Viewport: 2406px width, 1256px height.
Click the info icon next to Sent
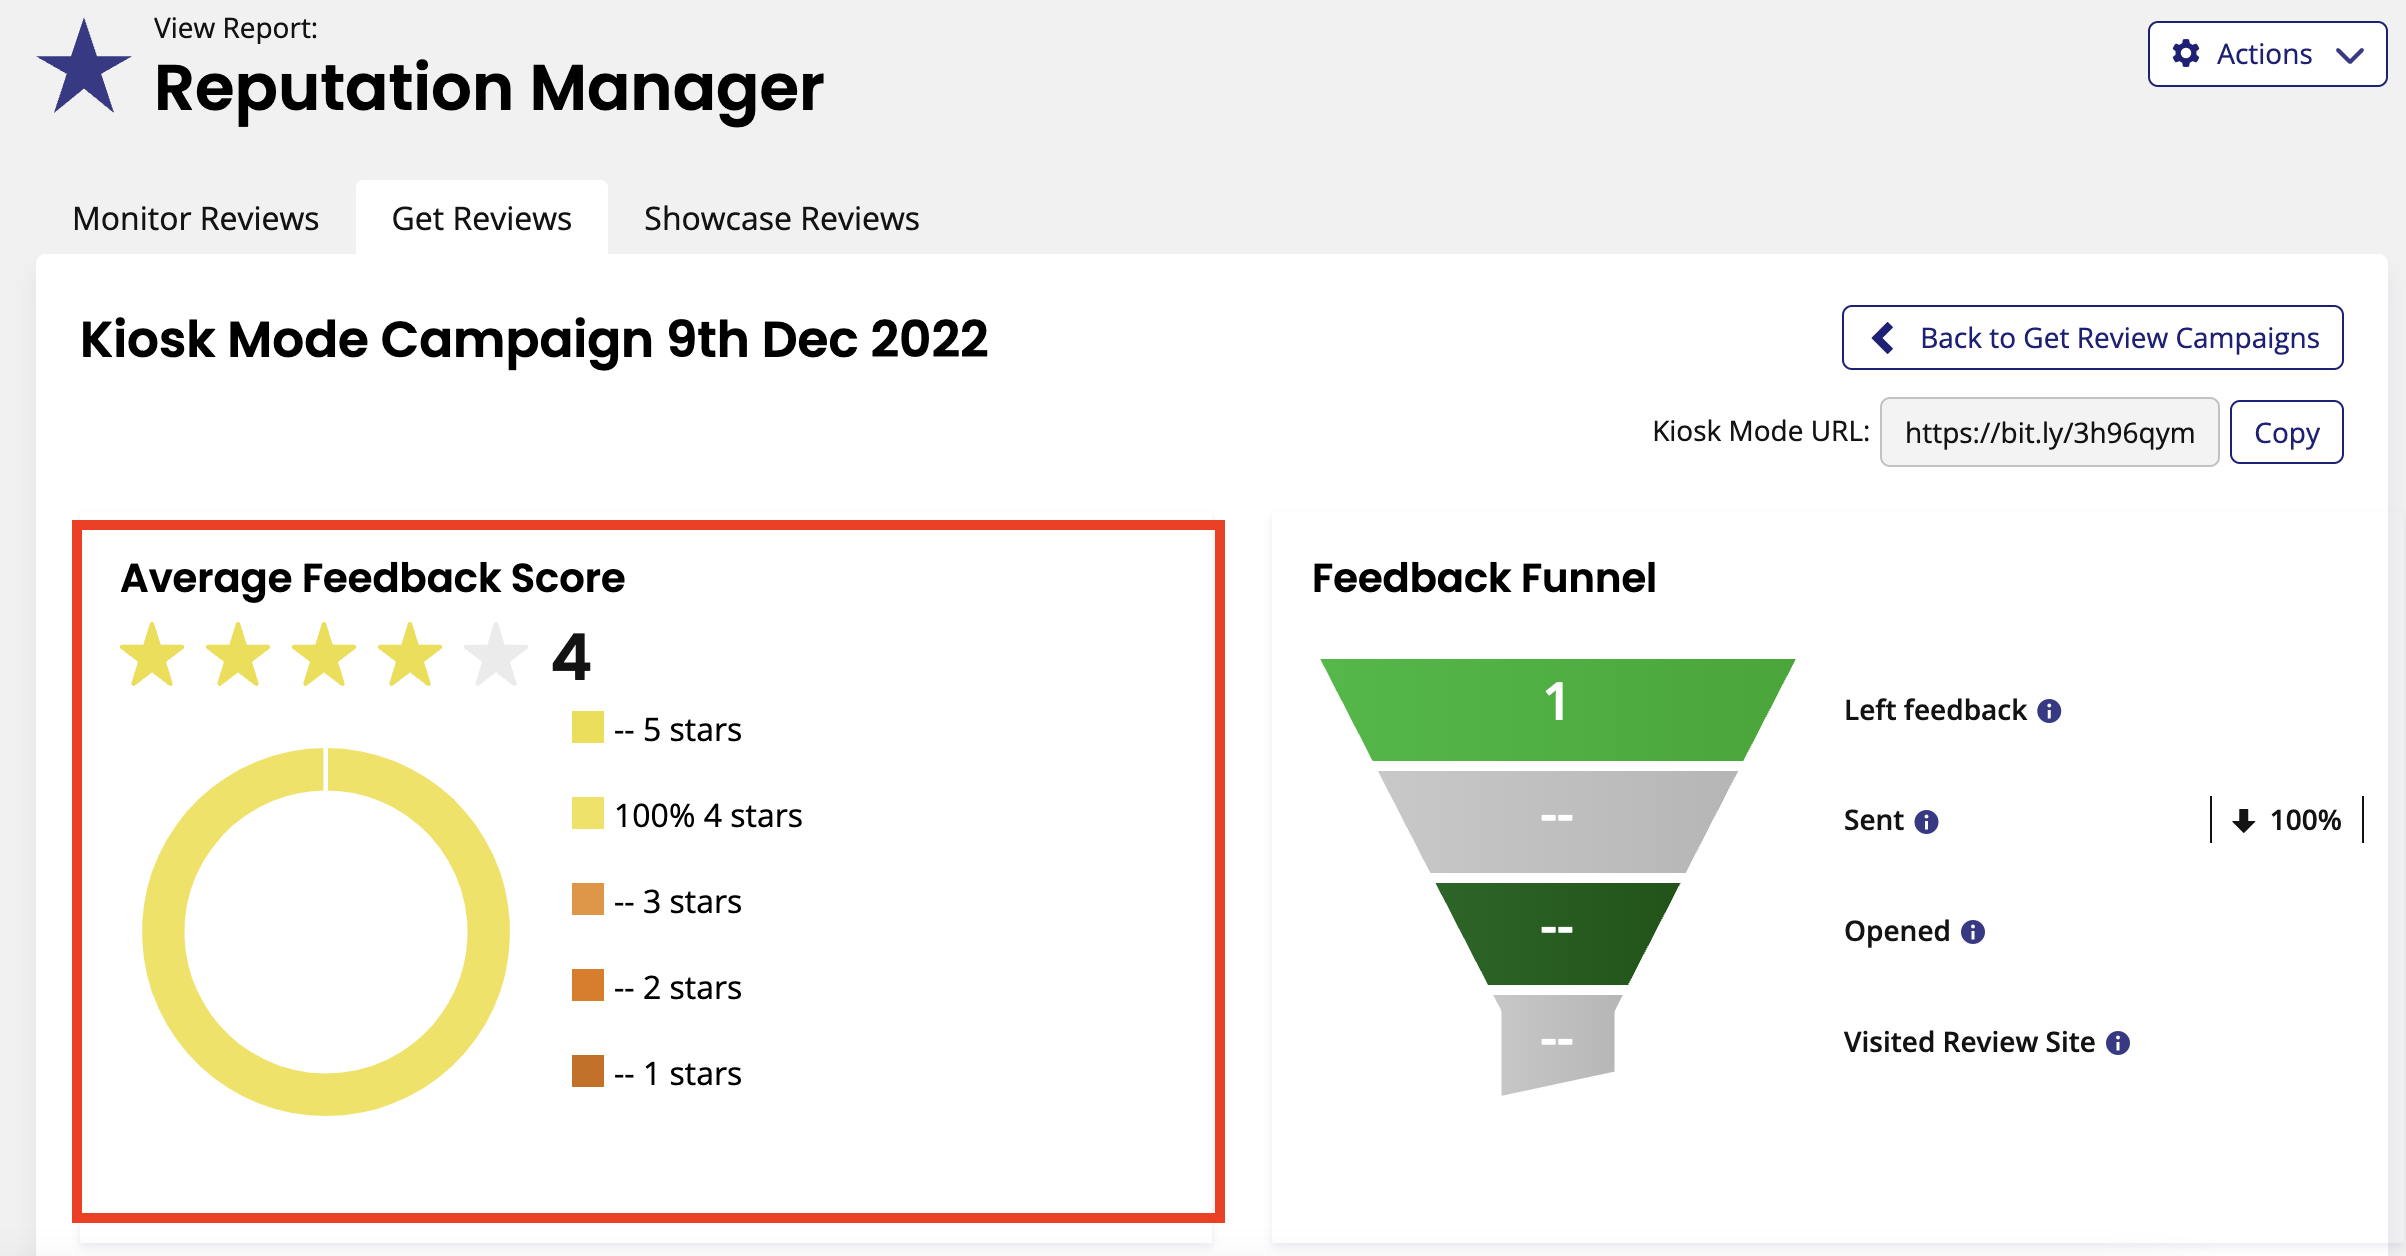tap(1926, 822)
